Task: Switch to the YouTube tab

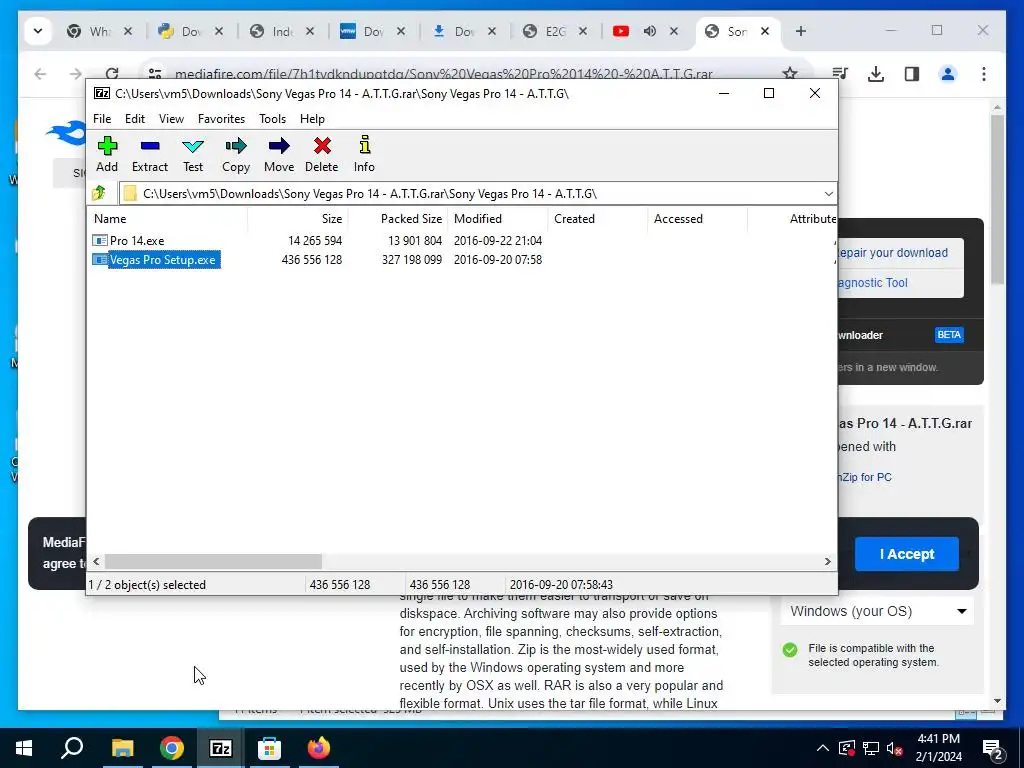Action: (x=621, y=31)
